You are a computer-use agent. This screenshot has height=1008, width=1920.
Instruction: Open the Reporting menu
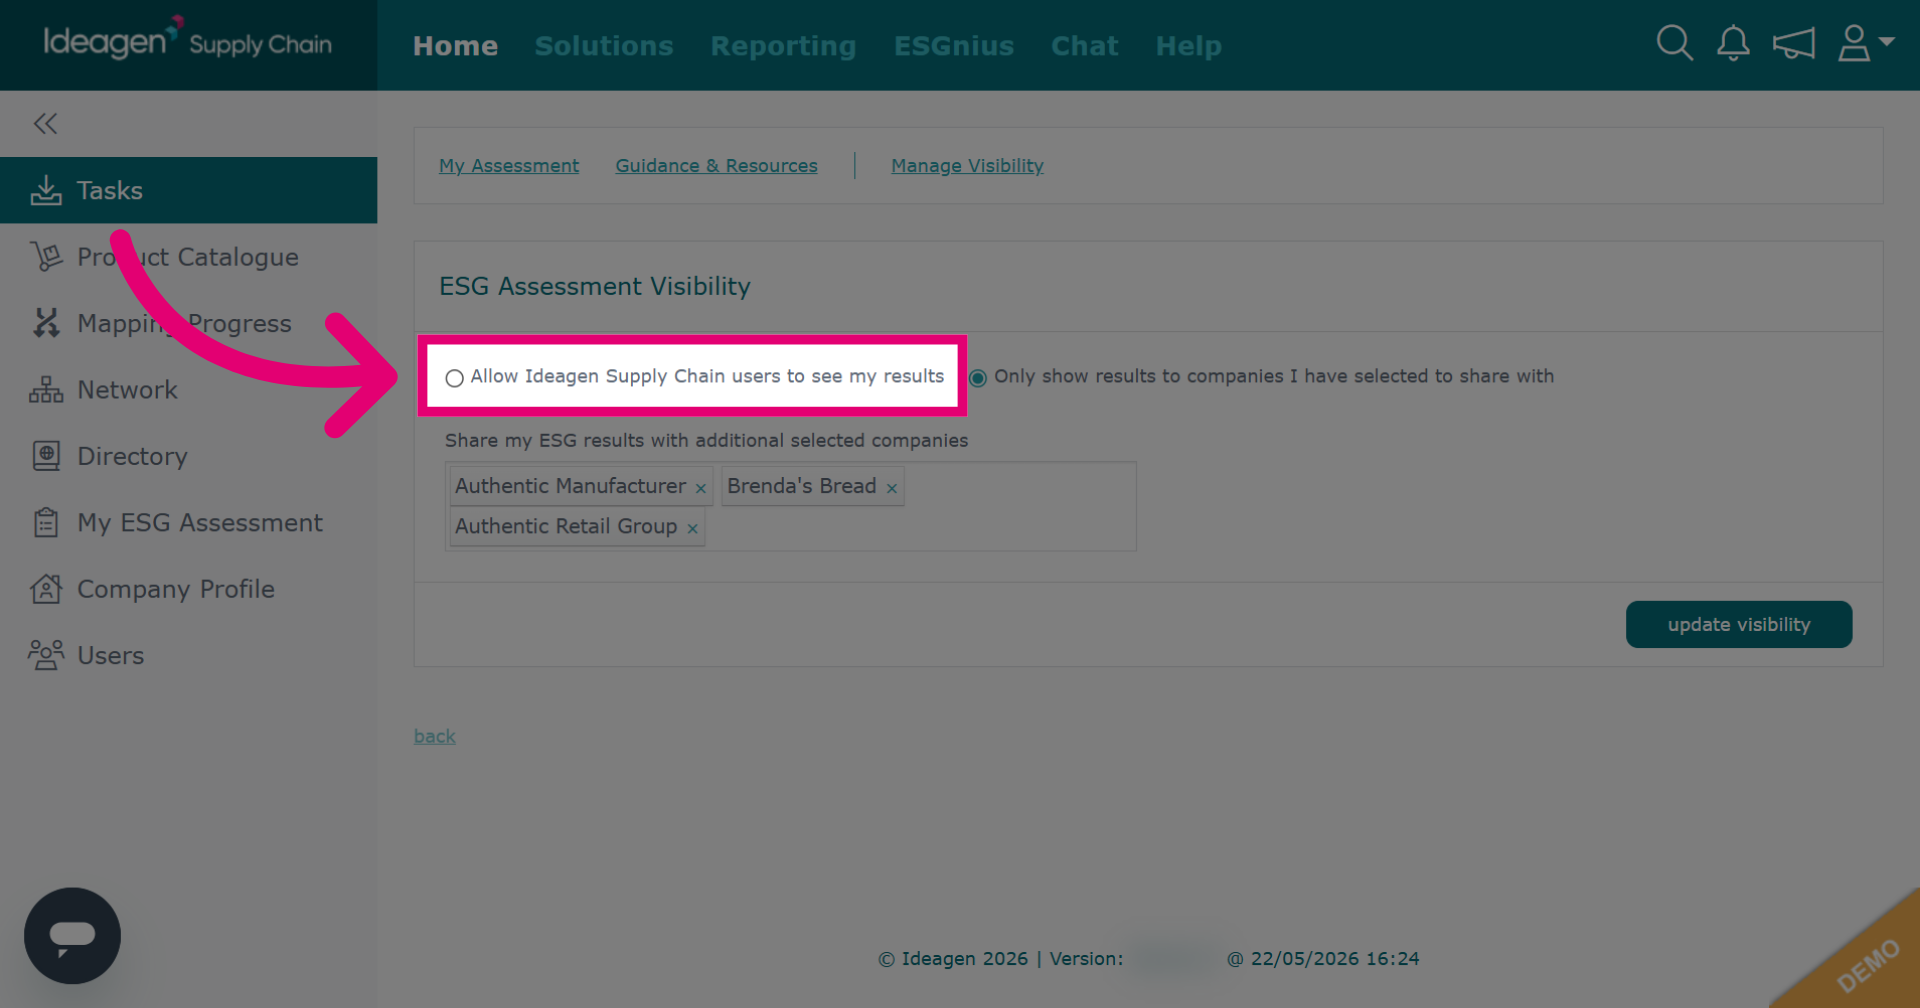tap(783, 46)
